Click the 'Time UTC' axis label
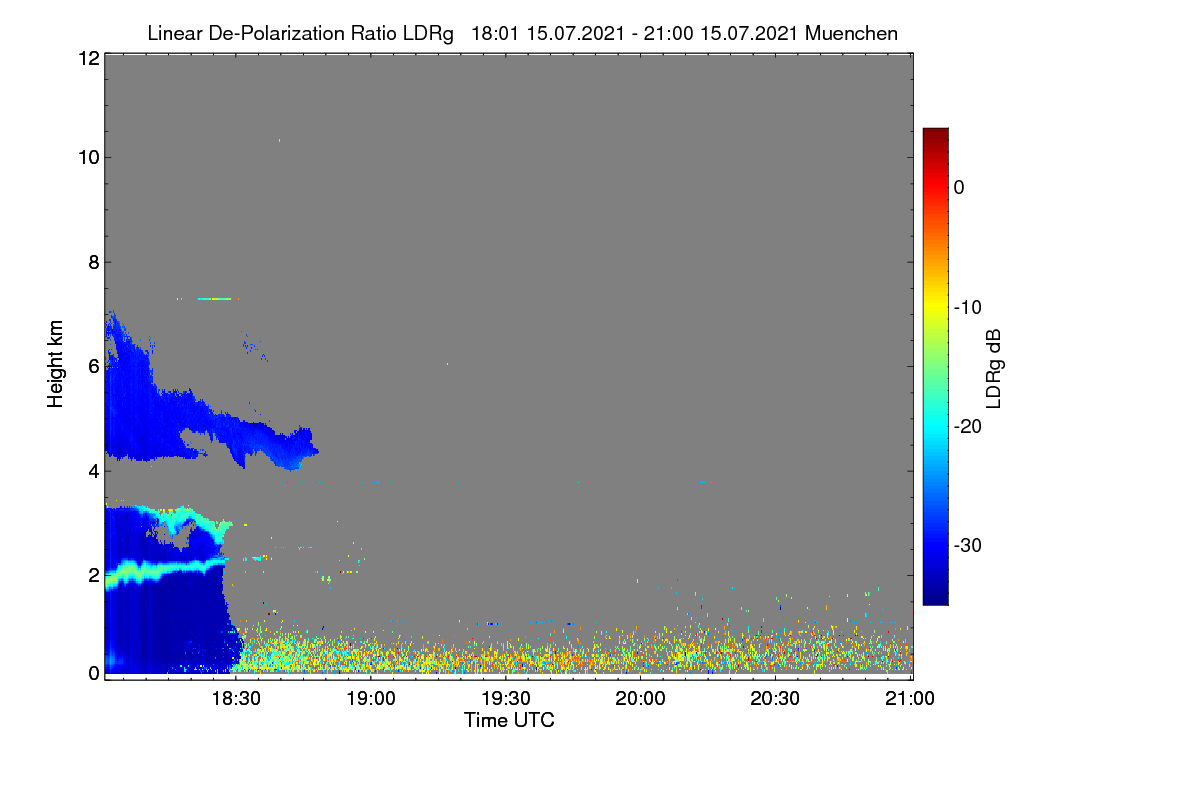 coord(509,720)
